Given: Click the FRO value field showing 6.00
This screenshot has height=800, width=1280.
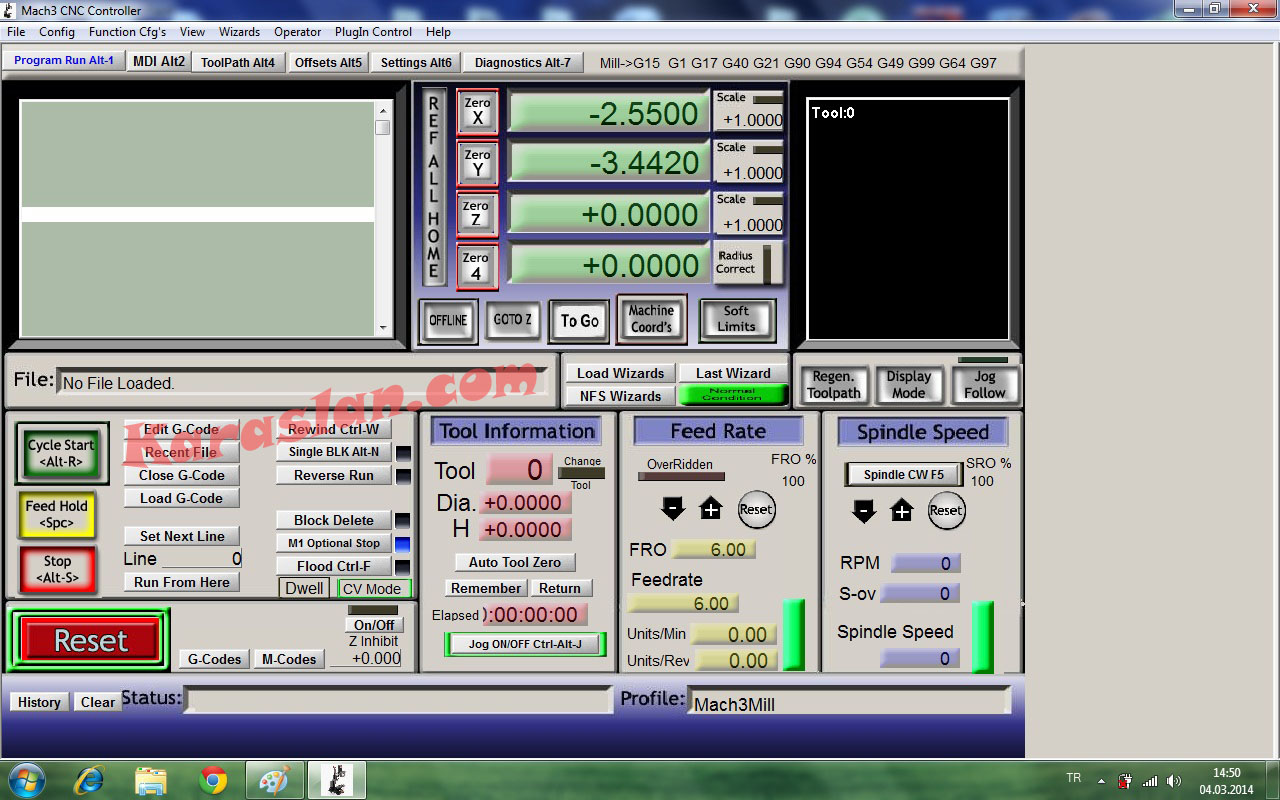Looking at the screenshot, I should click(713, 549).
